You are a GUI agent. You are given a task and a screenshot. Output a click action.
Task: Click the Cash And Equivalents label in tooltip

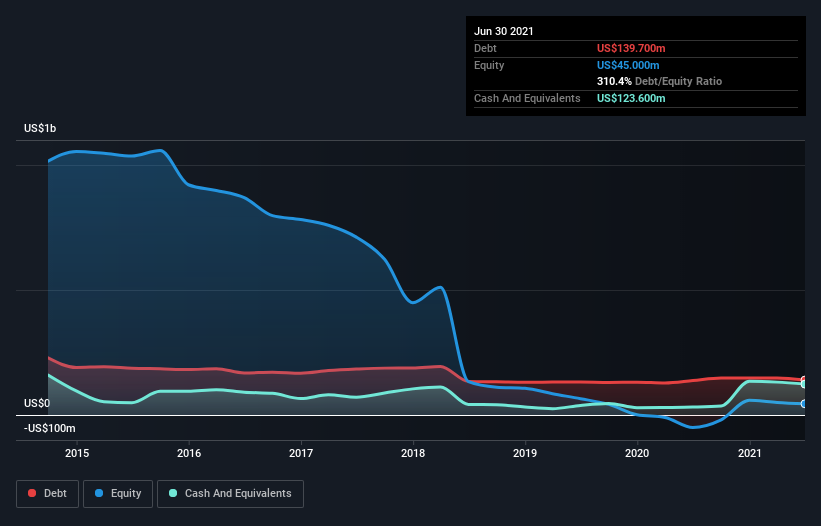[x=527, y=98]
